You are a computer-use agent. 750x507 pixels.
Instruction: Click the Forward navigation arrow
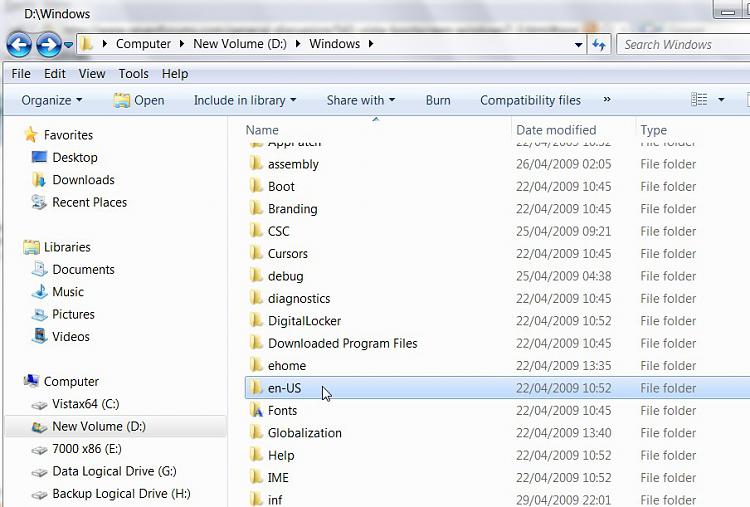pos(49,45)
